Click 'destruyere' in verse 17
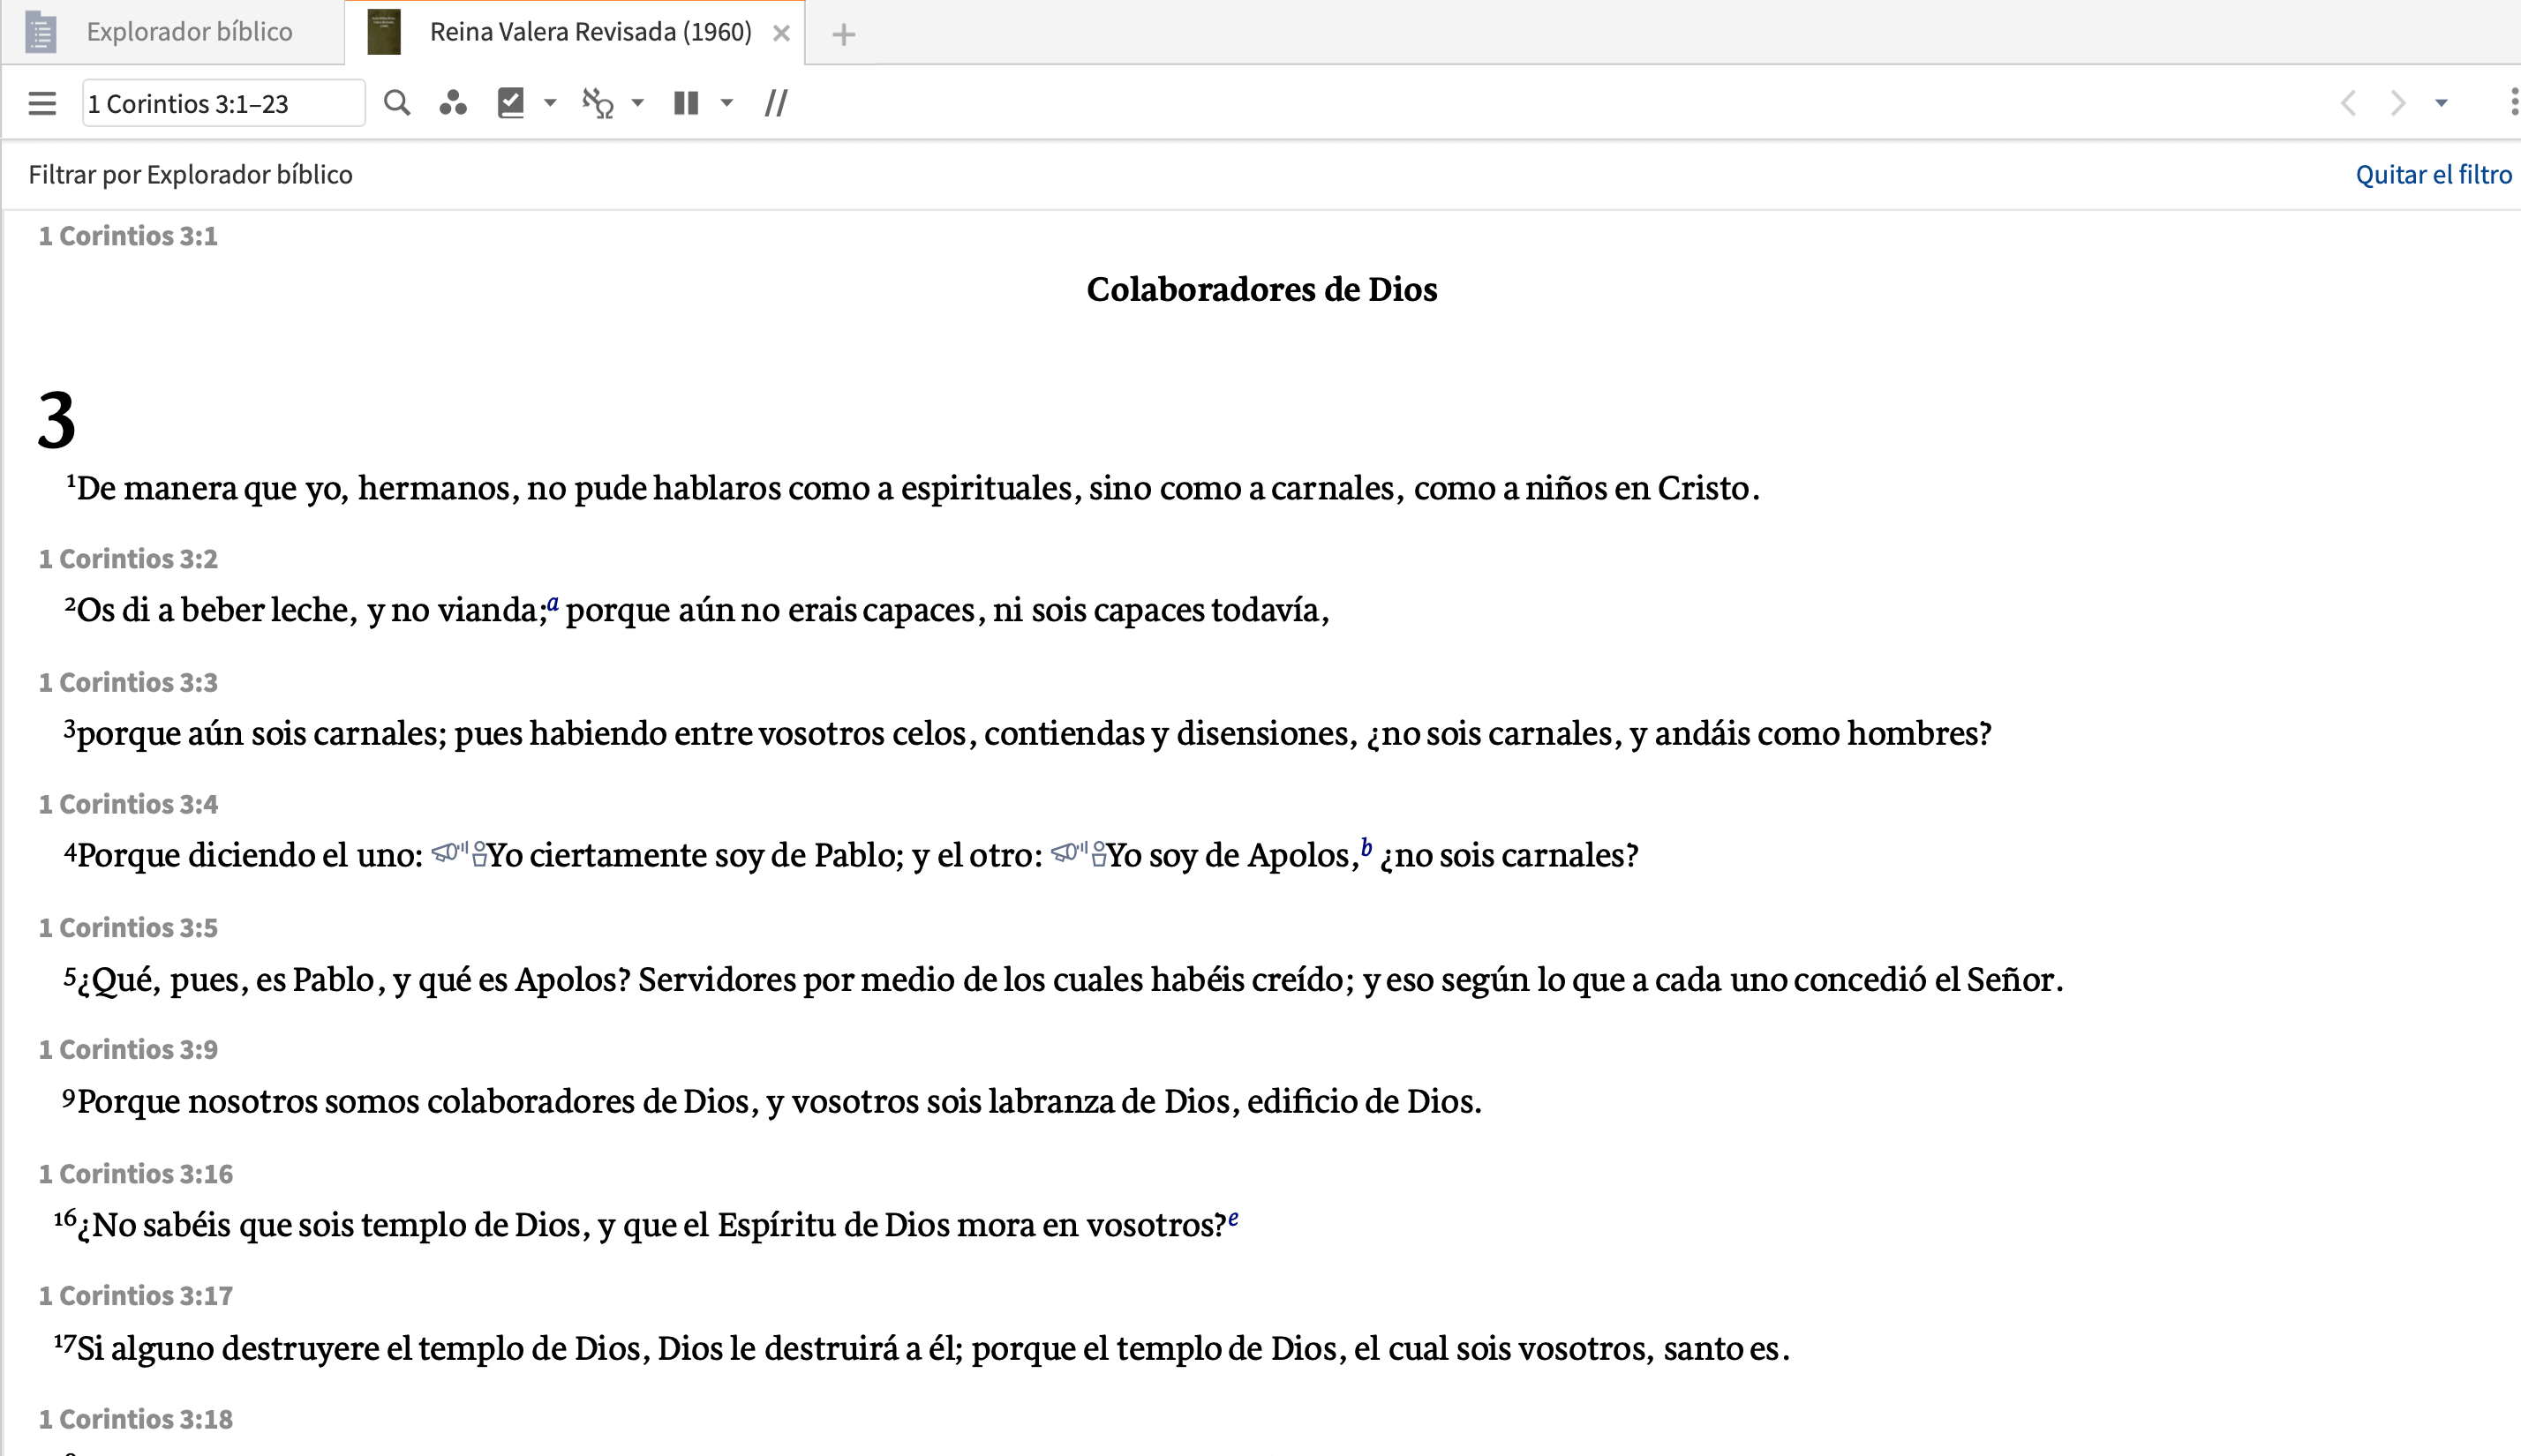Image resolution: width=2521 pixels, height=1456 pixels. (x=300, y=1349)
